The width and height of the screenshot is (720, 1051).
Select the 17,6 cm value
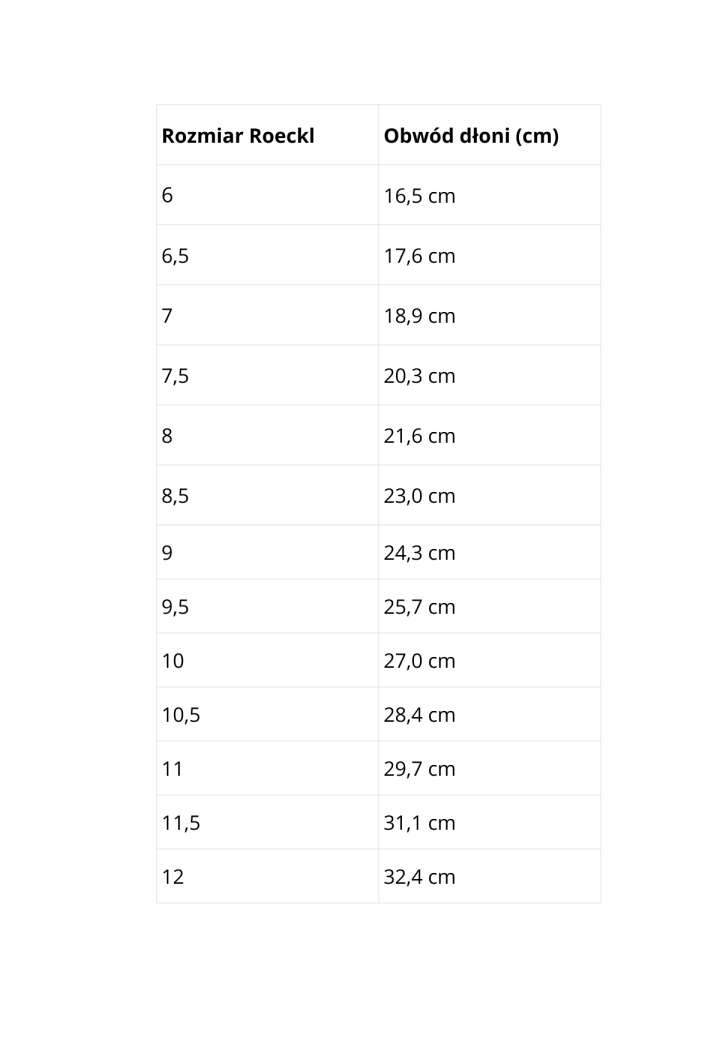coord(419,256)
